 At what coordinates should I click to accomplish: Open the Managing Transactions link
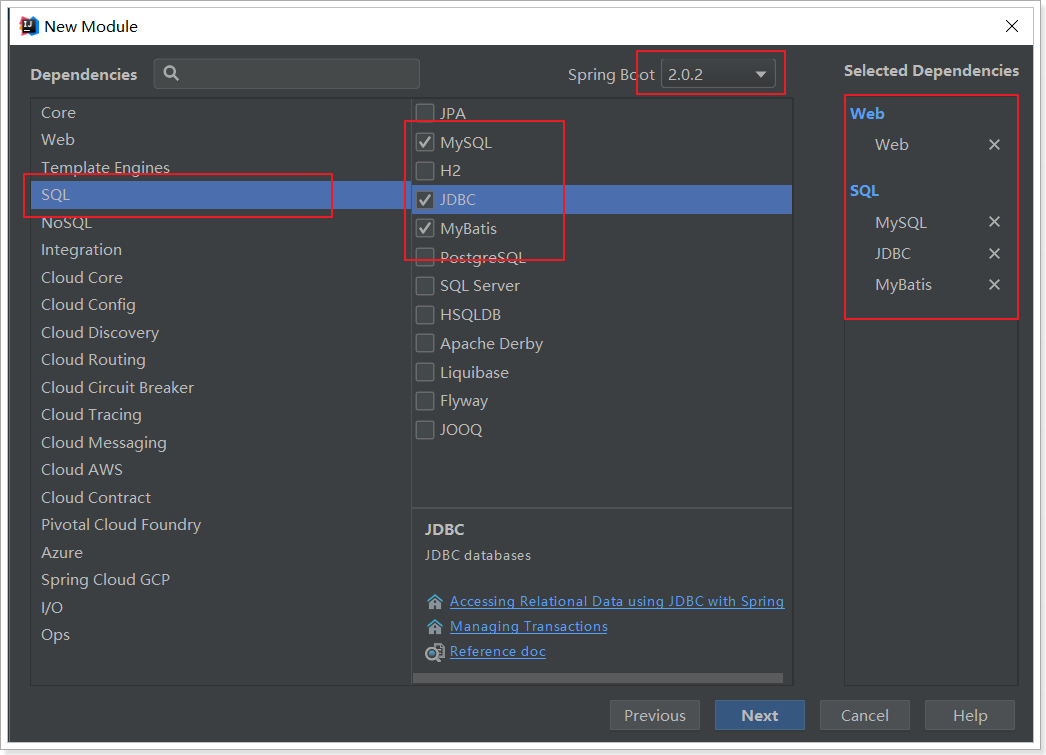click(528, 627)
